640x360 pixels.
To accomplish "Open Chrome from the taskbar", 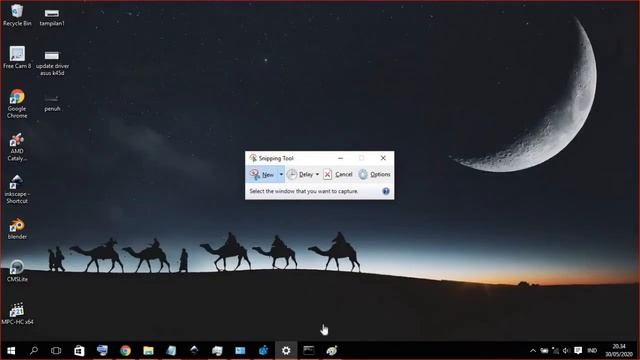I will (125, 351).
